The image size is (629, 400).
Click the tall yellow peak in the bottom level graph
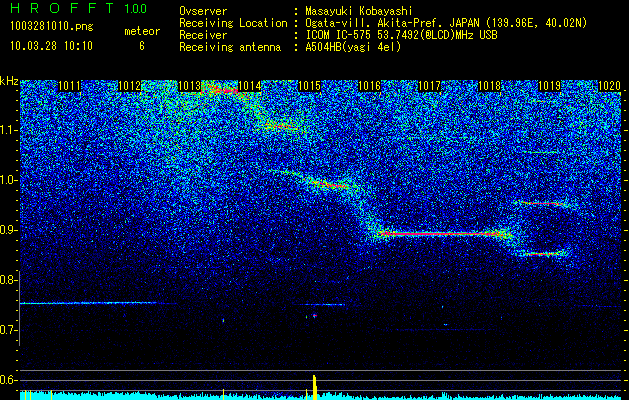tap(314, 387)
